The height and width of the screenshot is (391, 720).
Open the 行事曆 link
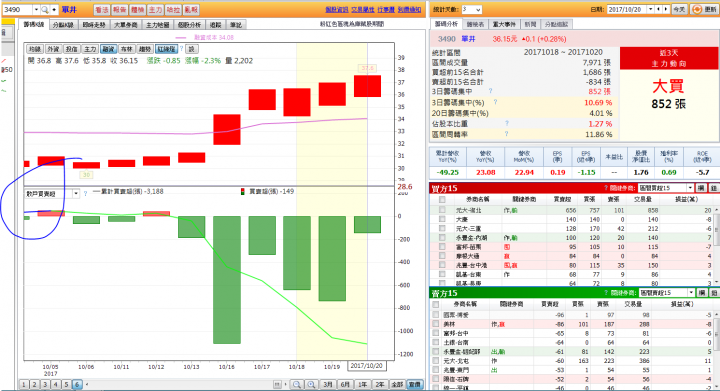point(386,10)
